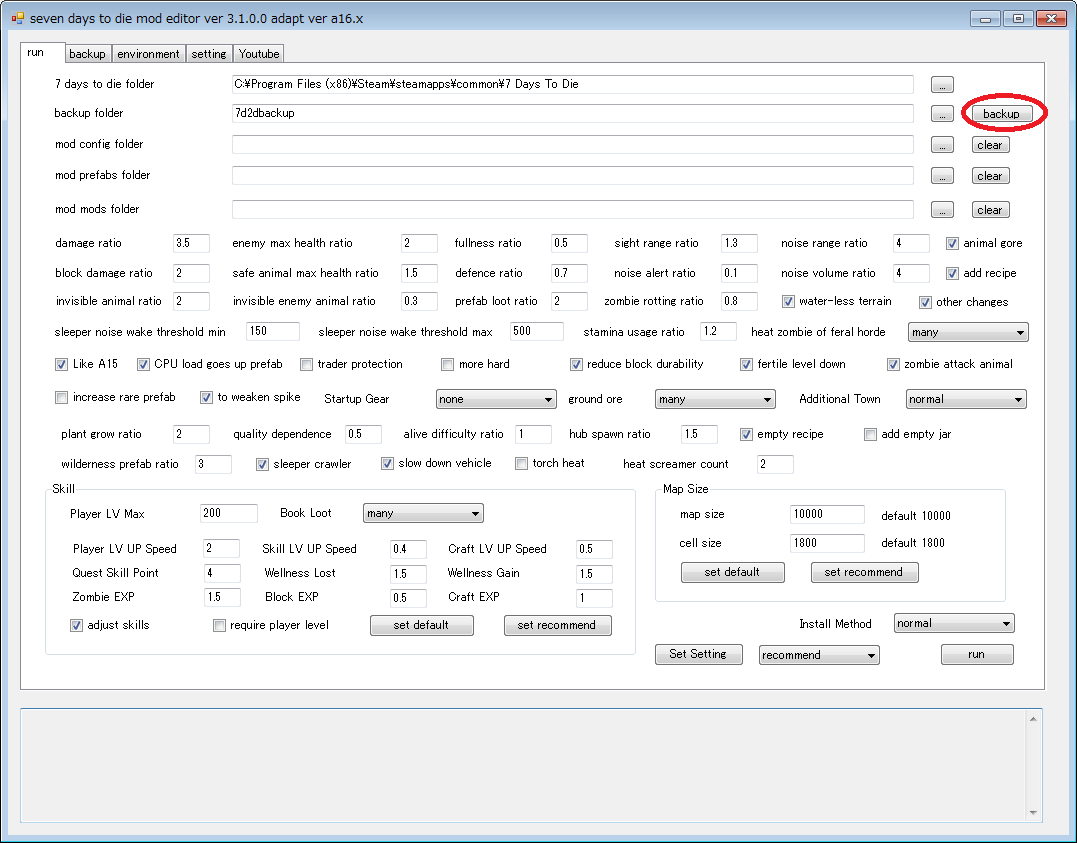Expand the ground ore dropdown
The height and width of the screenshot is (843, 1077).
coord(715,399)
